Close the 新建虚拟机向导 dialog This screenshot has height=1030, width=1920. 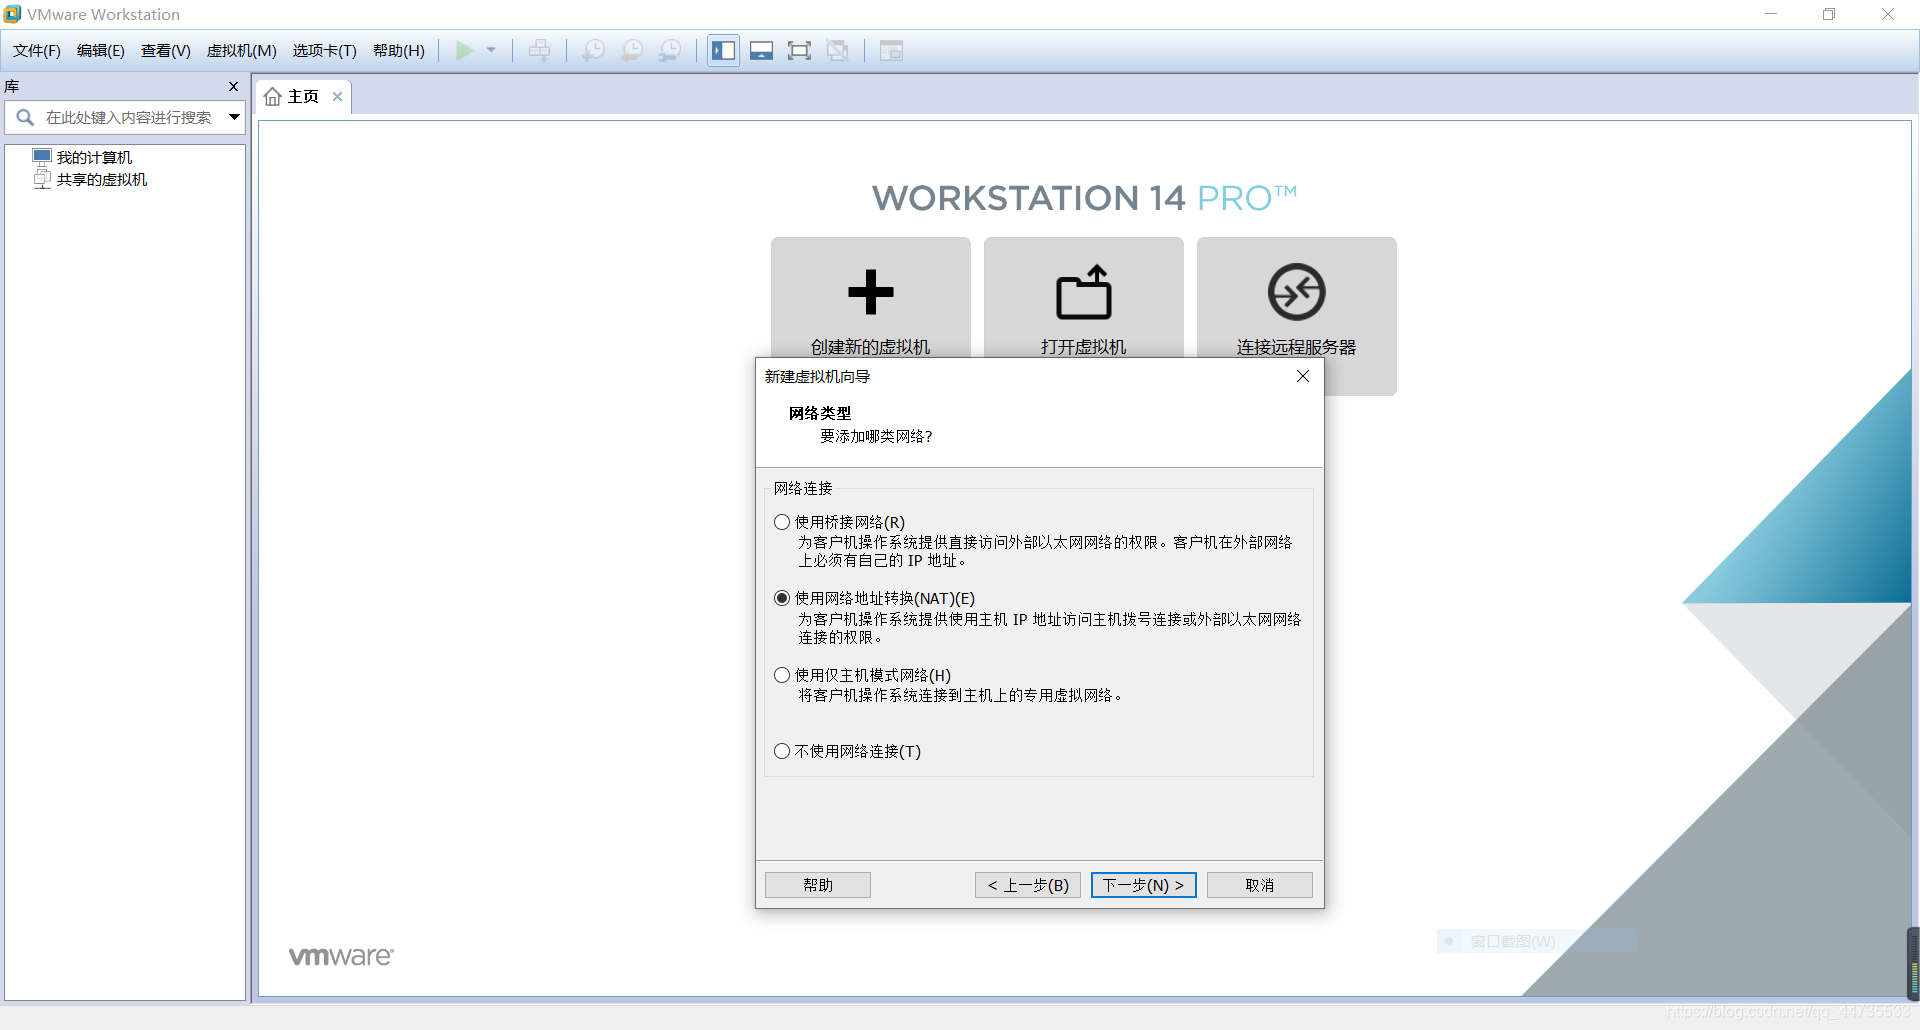[x=1303, y=376]
